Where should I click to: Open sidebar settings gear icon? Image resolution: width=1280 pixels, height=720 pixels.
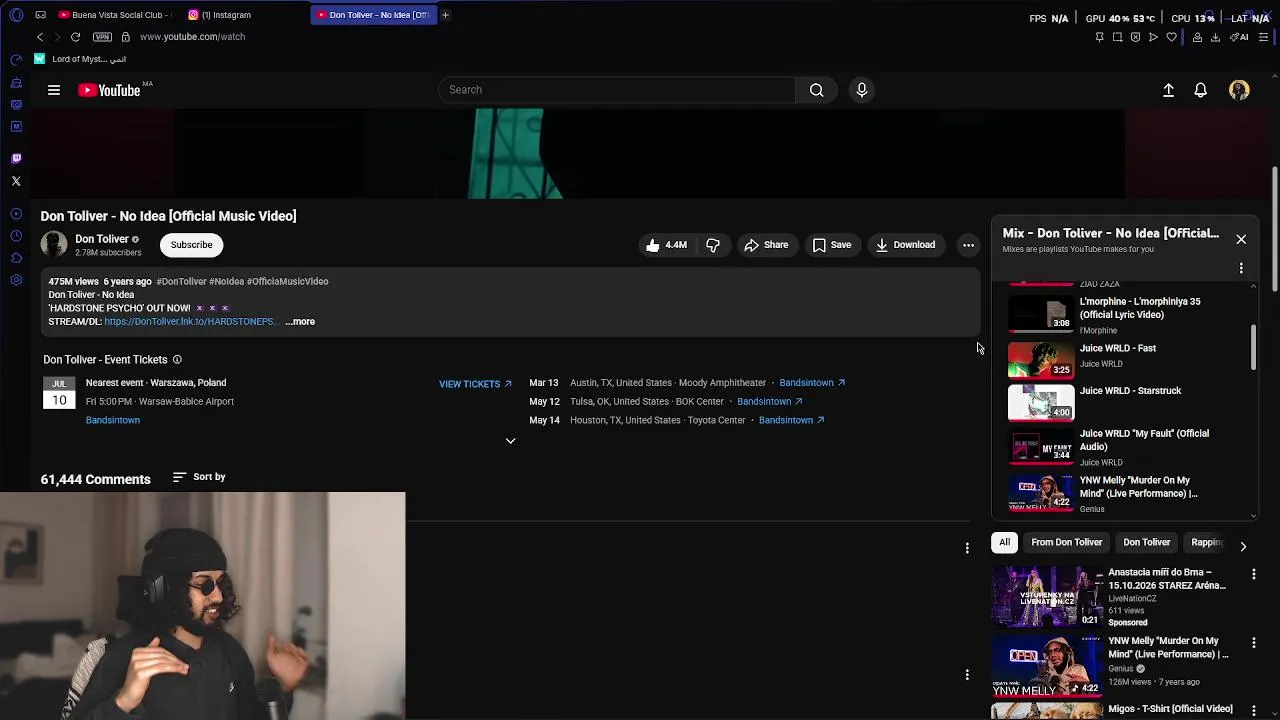[16, 280]
